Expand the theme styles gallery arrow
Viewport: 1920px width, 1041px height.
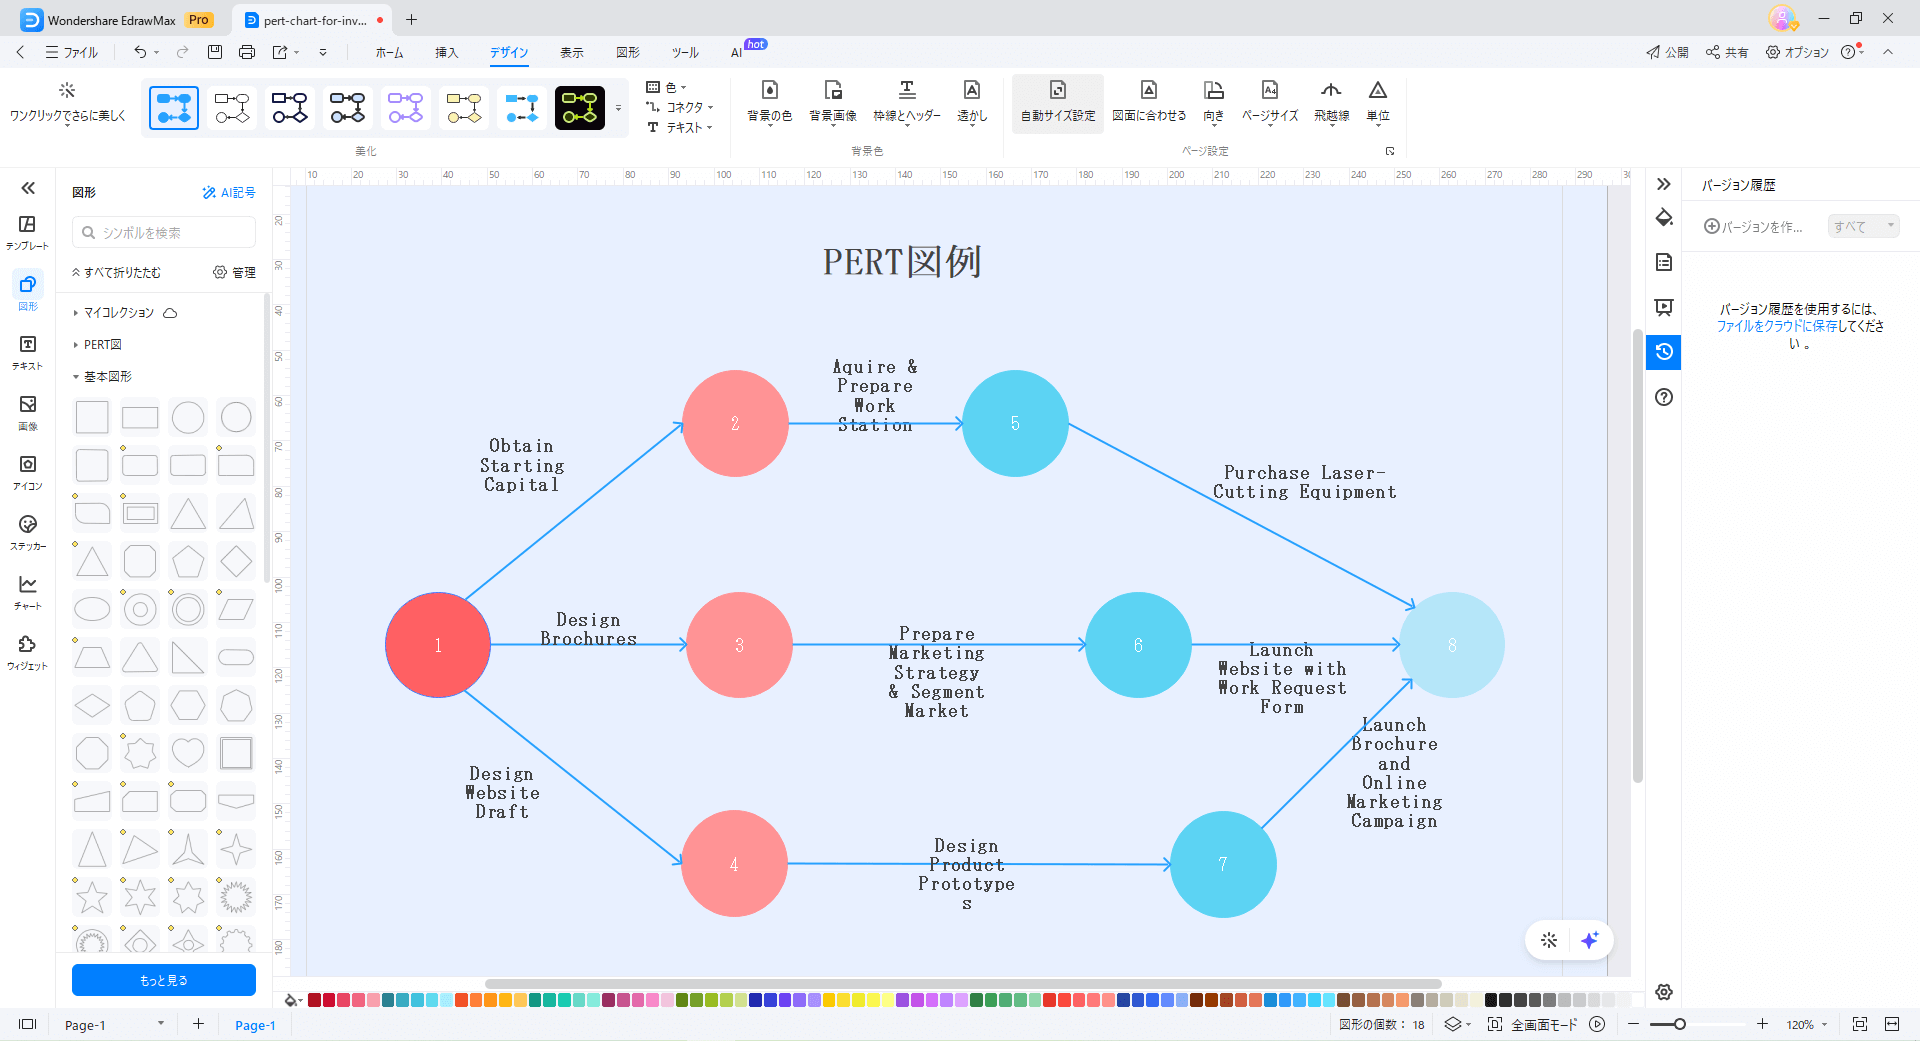tap(618, 108)
